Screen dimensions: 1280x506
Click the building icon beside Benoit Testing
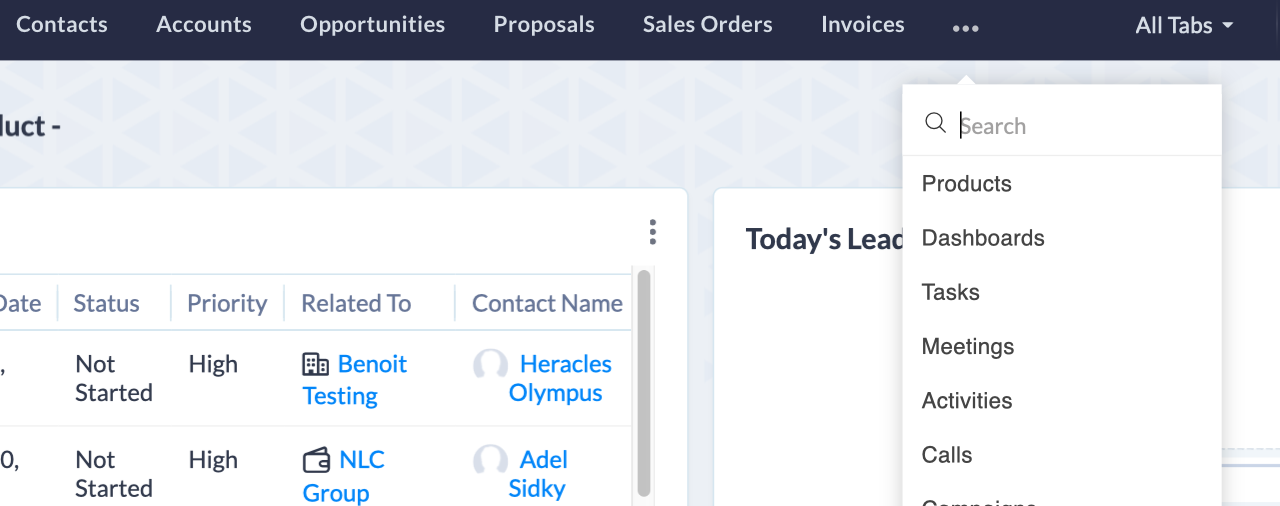click(x=315, y=365)
